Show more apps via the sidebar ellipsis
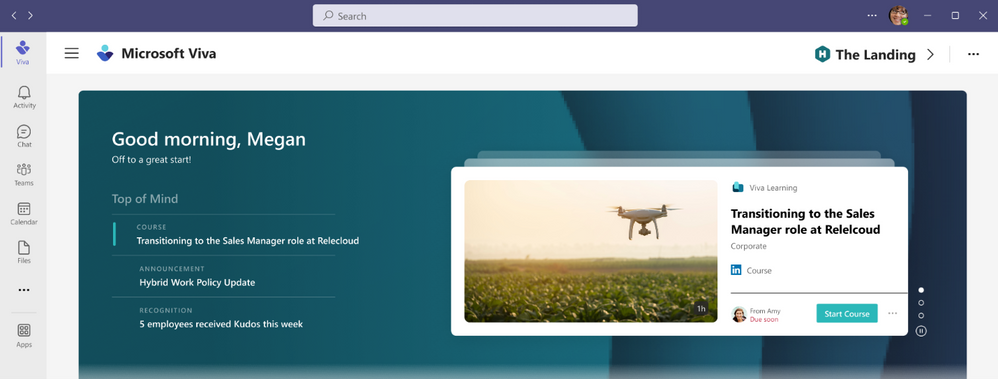This screenshot has height=379, width=998. click(x=24, y=290)
